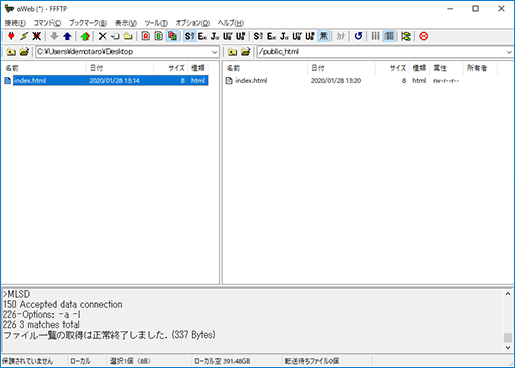The height and width of the screenshot is (368, 515).
Task: Sort remote pane by 名前 column
Action: click(x=265, y=68)
